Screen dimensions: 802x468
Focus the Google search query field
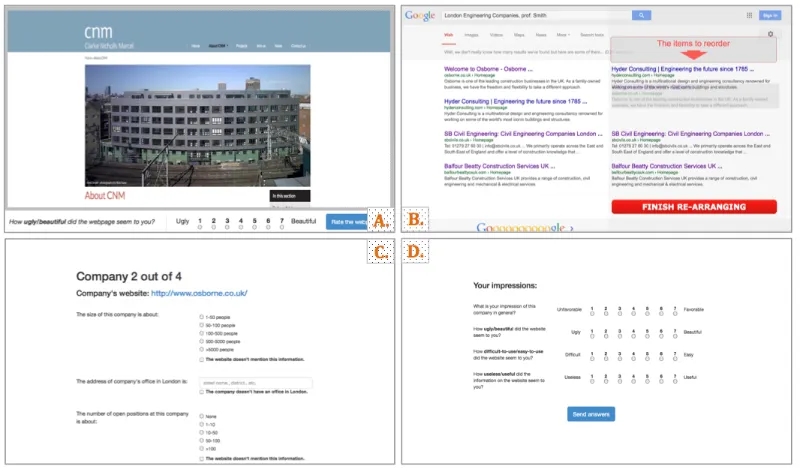(537, 15)
